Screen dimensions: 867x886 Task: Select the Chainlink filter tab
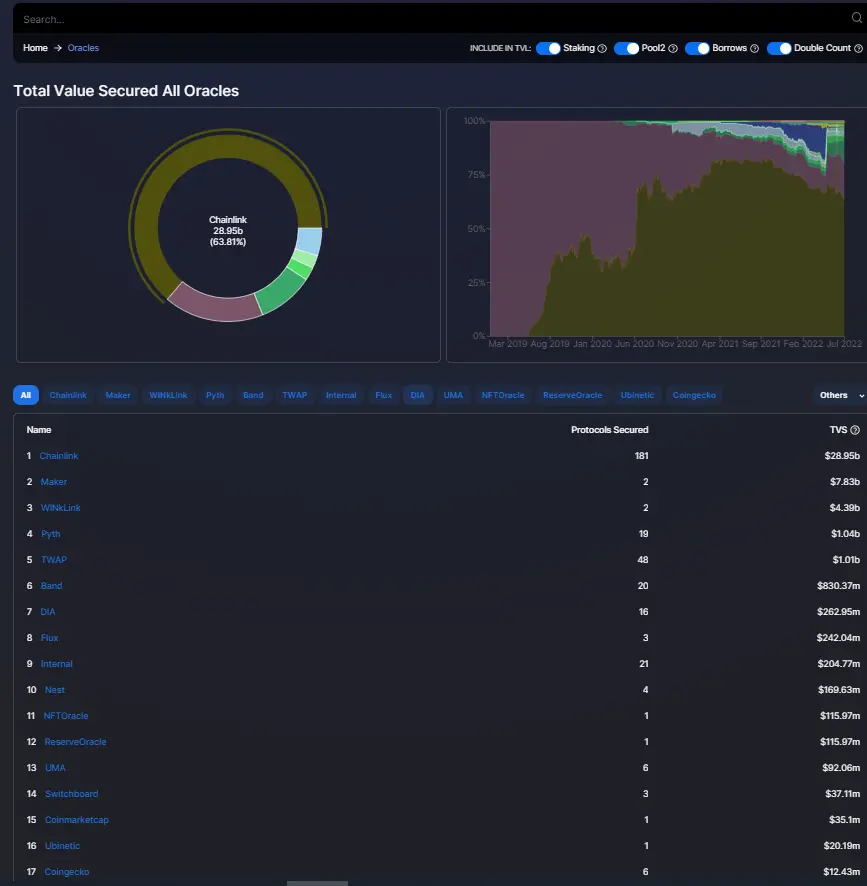(68, 395)
